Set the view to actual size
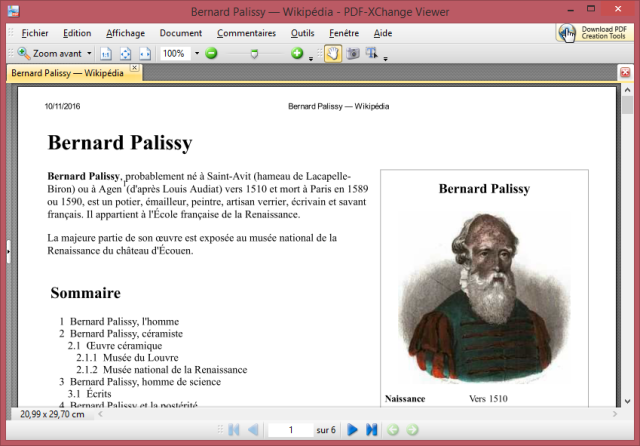 tap(107, 53)
